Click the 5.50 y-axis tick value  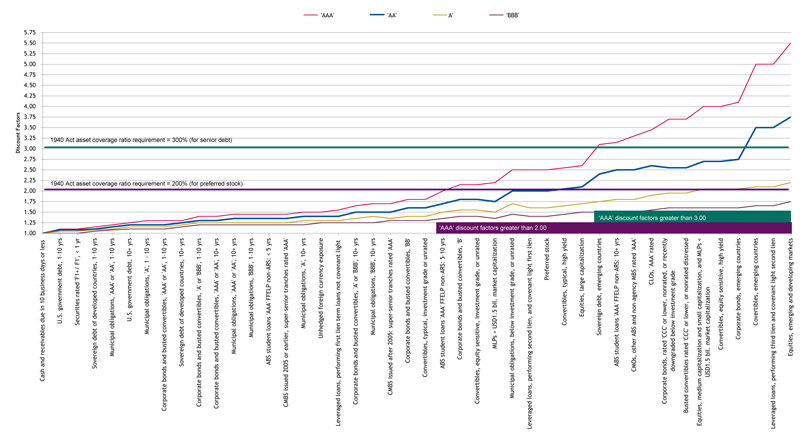click(29, 43)
